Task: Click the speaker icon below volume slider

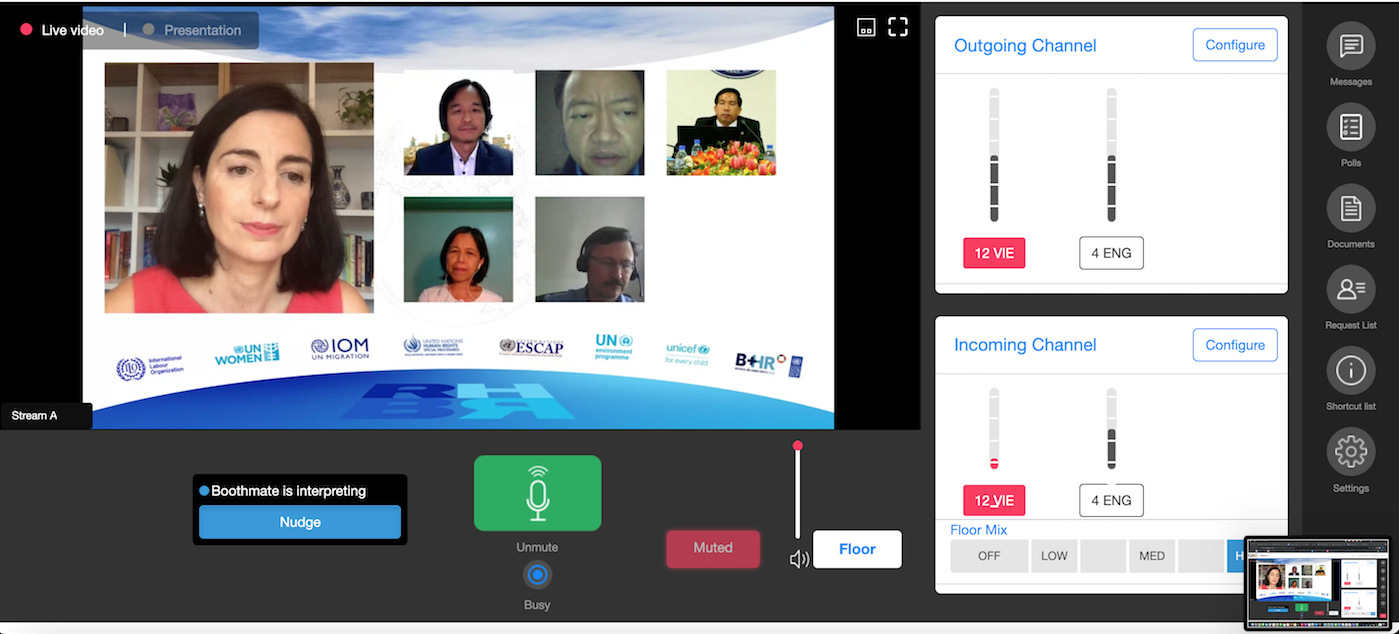Action: 799,560
